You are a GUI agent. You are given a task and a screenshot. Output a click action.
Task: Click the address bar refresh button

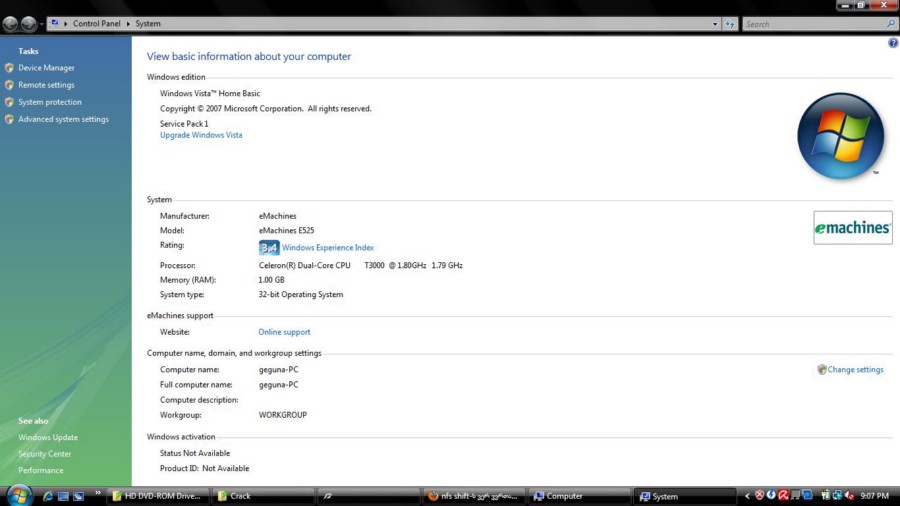(730, 24)
